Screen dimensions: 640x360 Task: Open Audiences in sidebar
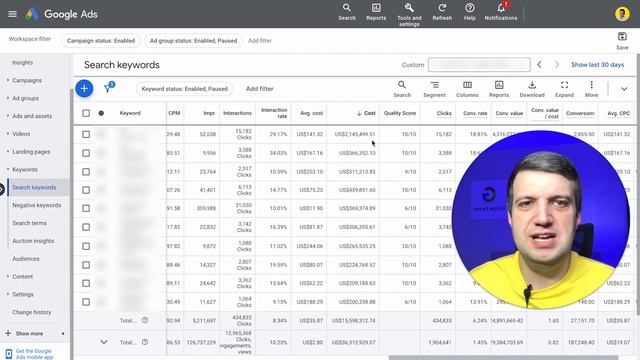(26, 259)
